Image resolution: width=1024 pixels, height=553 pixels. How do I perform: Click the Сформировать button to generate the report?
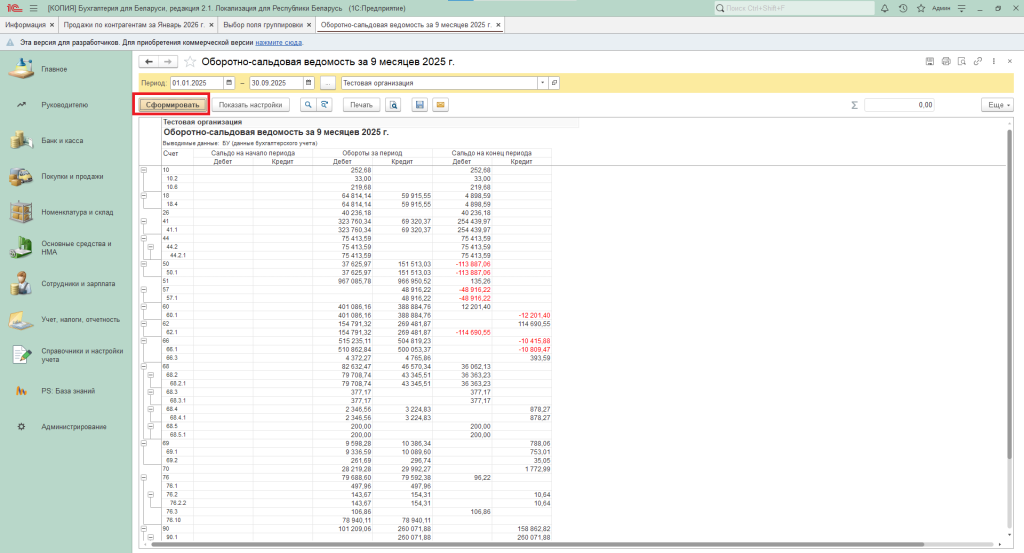pos(173,104)
